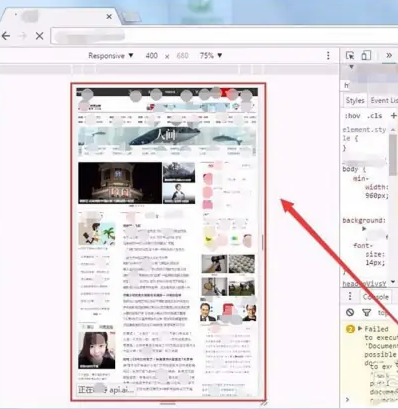
Task: Clear the console with the circle-slash icon
Action: coord(350,312)
